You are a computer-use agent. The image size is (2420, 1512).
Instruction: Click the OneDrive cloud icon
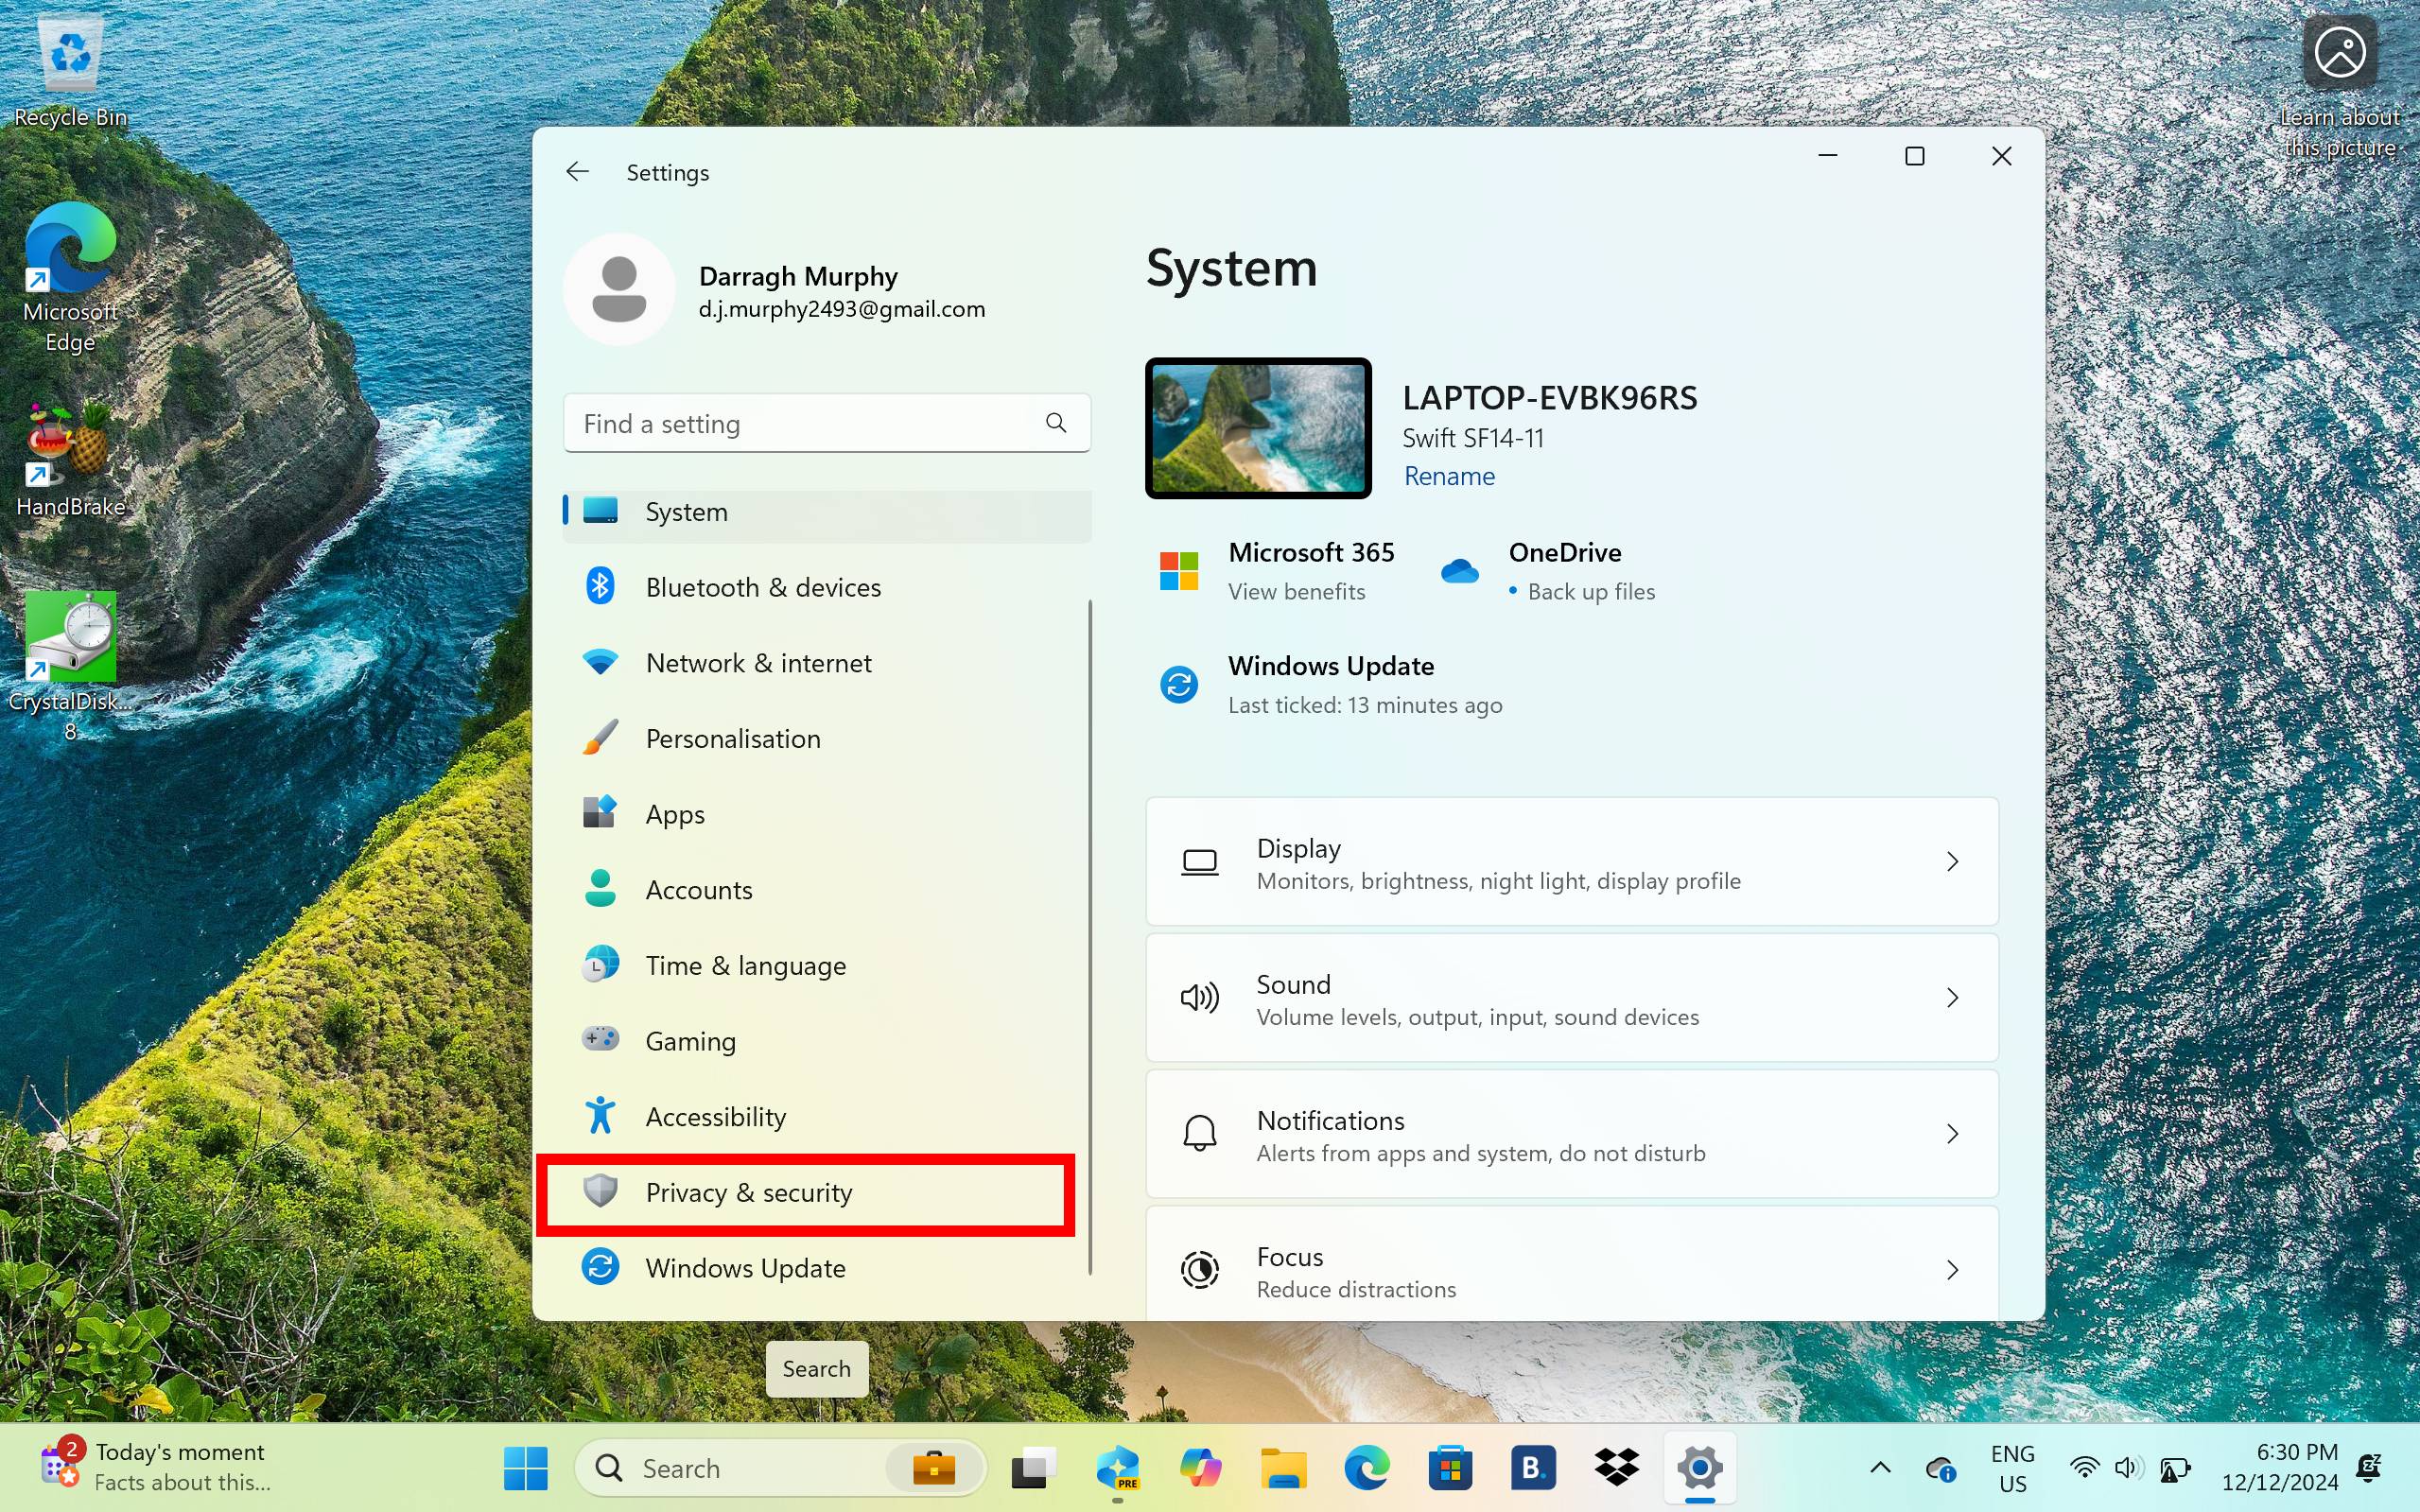click(1460, 570)
